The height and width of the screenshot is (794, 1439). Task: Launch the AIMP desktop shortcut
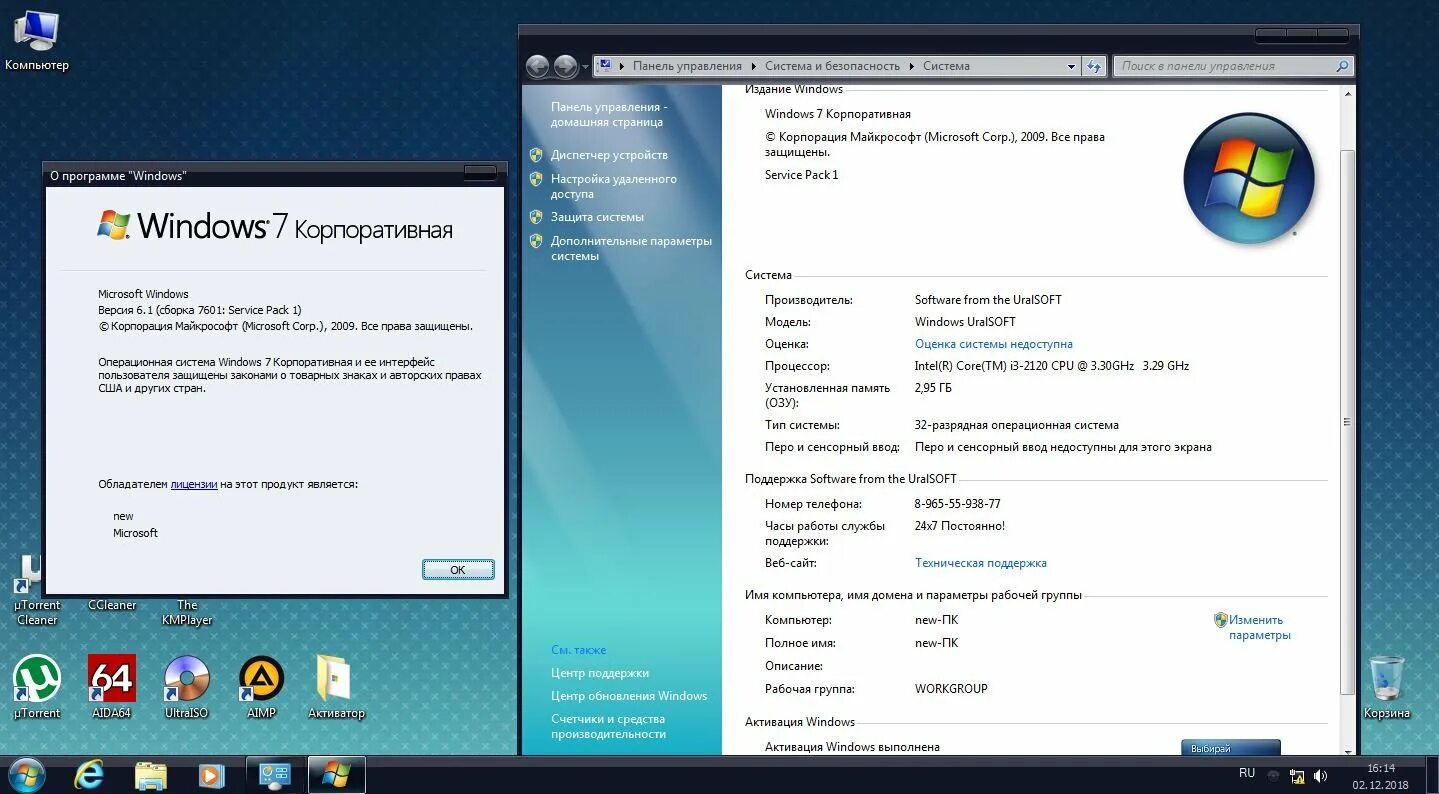click(x=262, y=686)
